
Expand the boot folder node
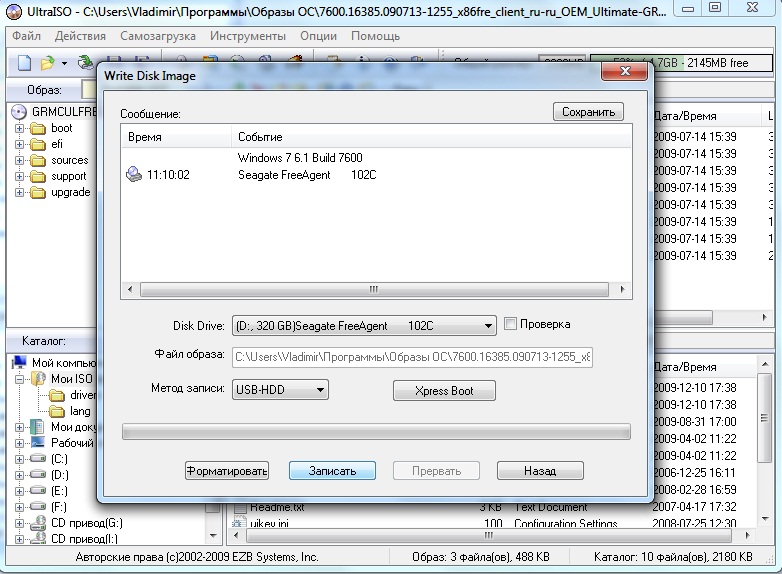click(19, 129)
